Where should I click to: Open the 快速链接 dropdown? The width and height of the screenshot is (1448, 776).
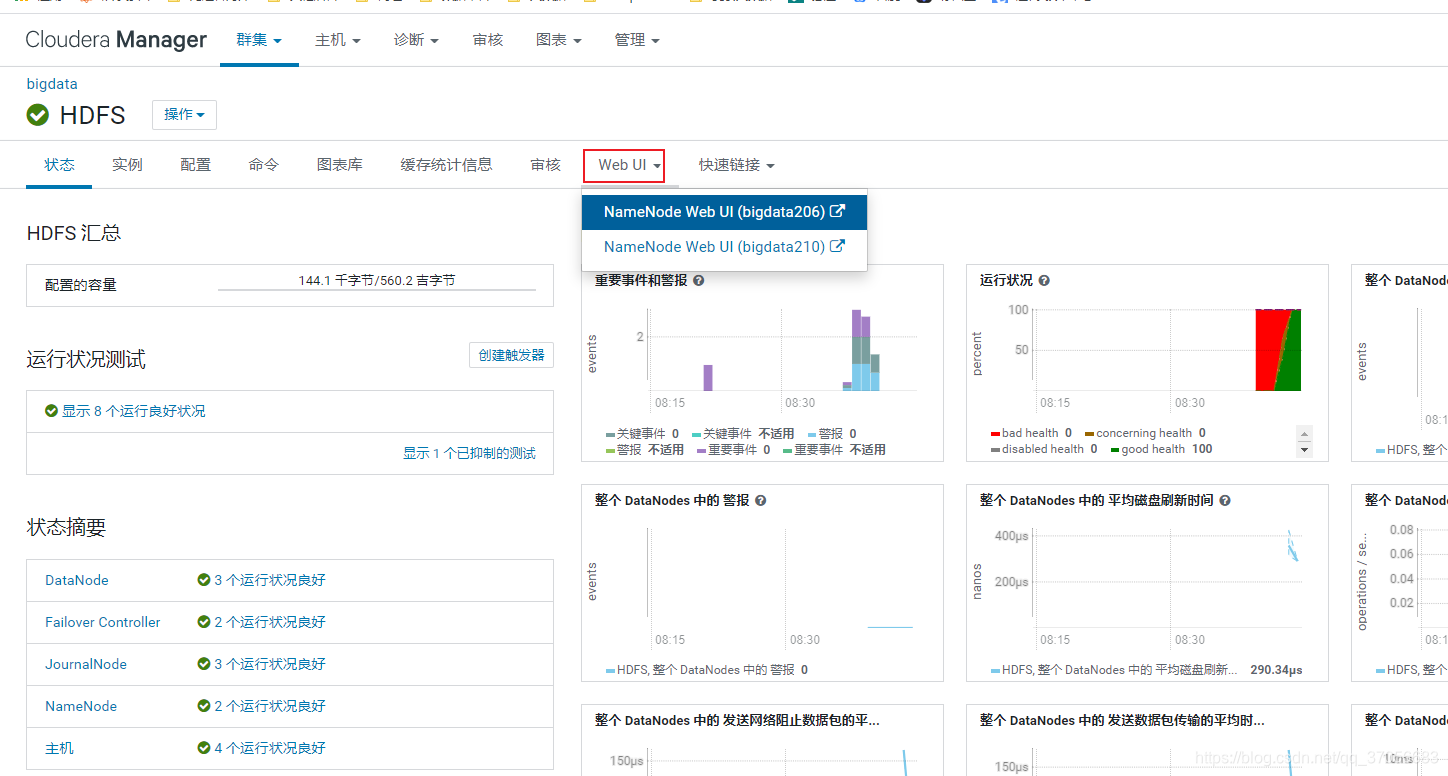737,165
